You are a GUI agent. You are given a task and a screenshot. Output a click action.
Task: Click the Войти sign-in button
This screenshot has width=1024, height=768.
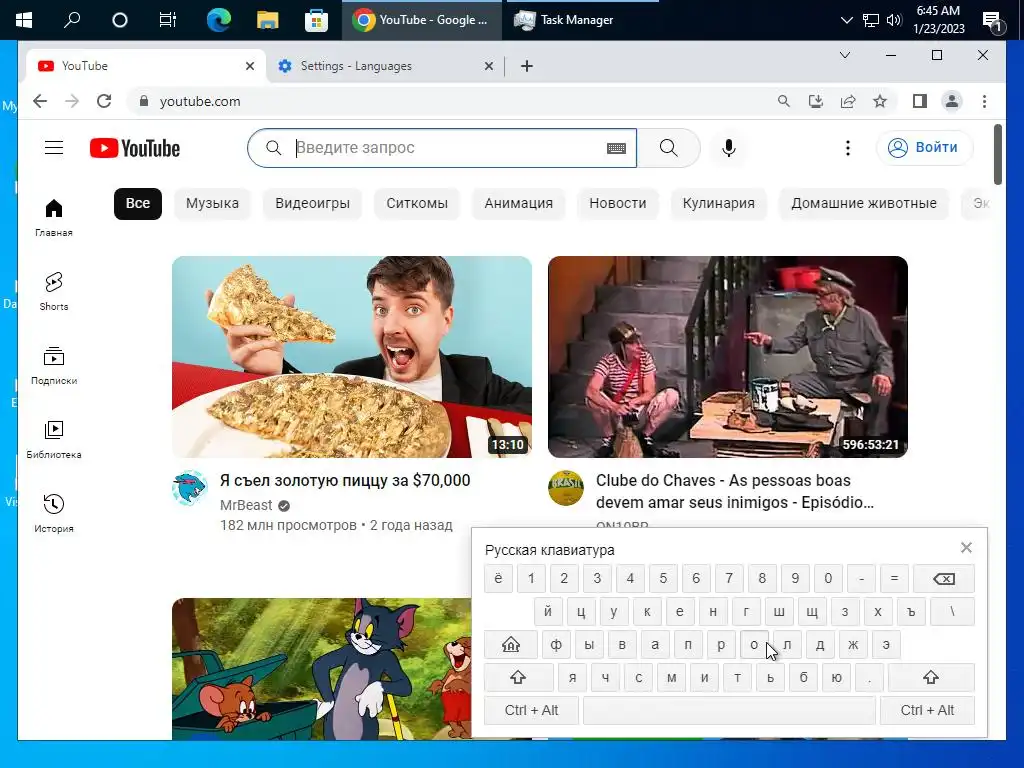click(924, 148)
